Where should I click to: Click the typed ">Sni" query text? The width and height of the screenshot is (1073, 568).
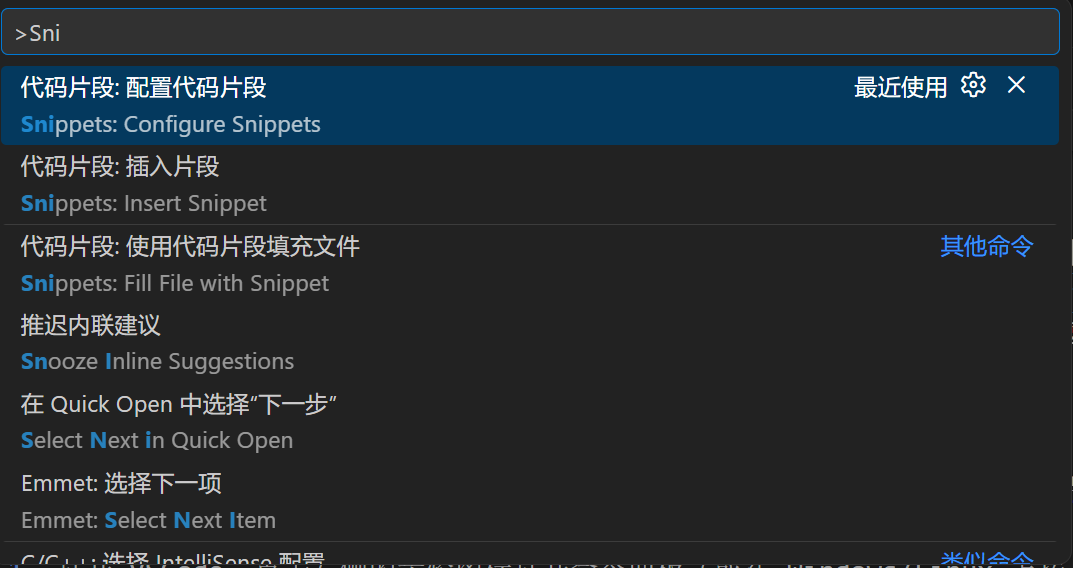point(38,33)
